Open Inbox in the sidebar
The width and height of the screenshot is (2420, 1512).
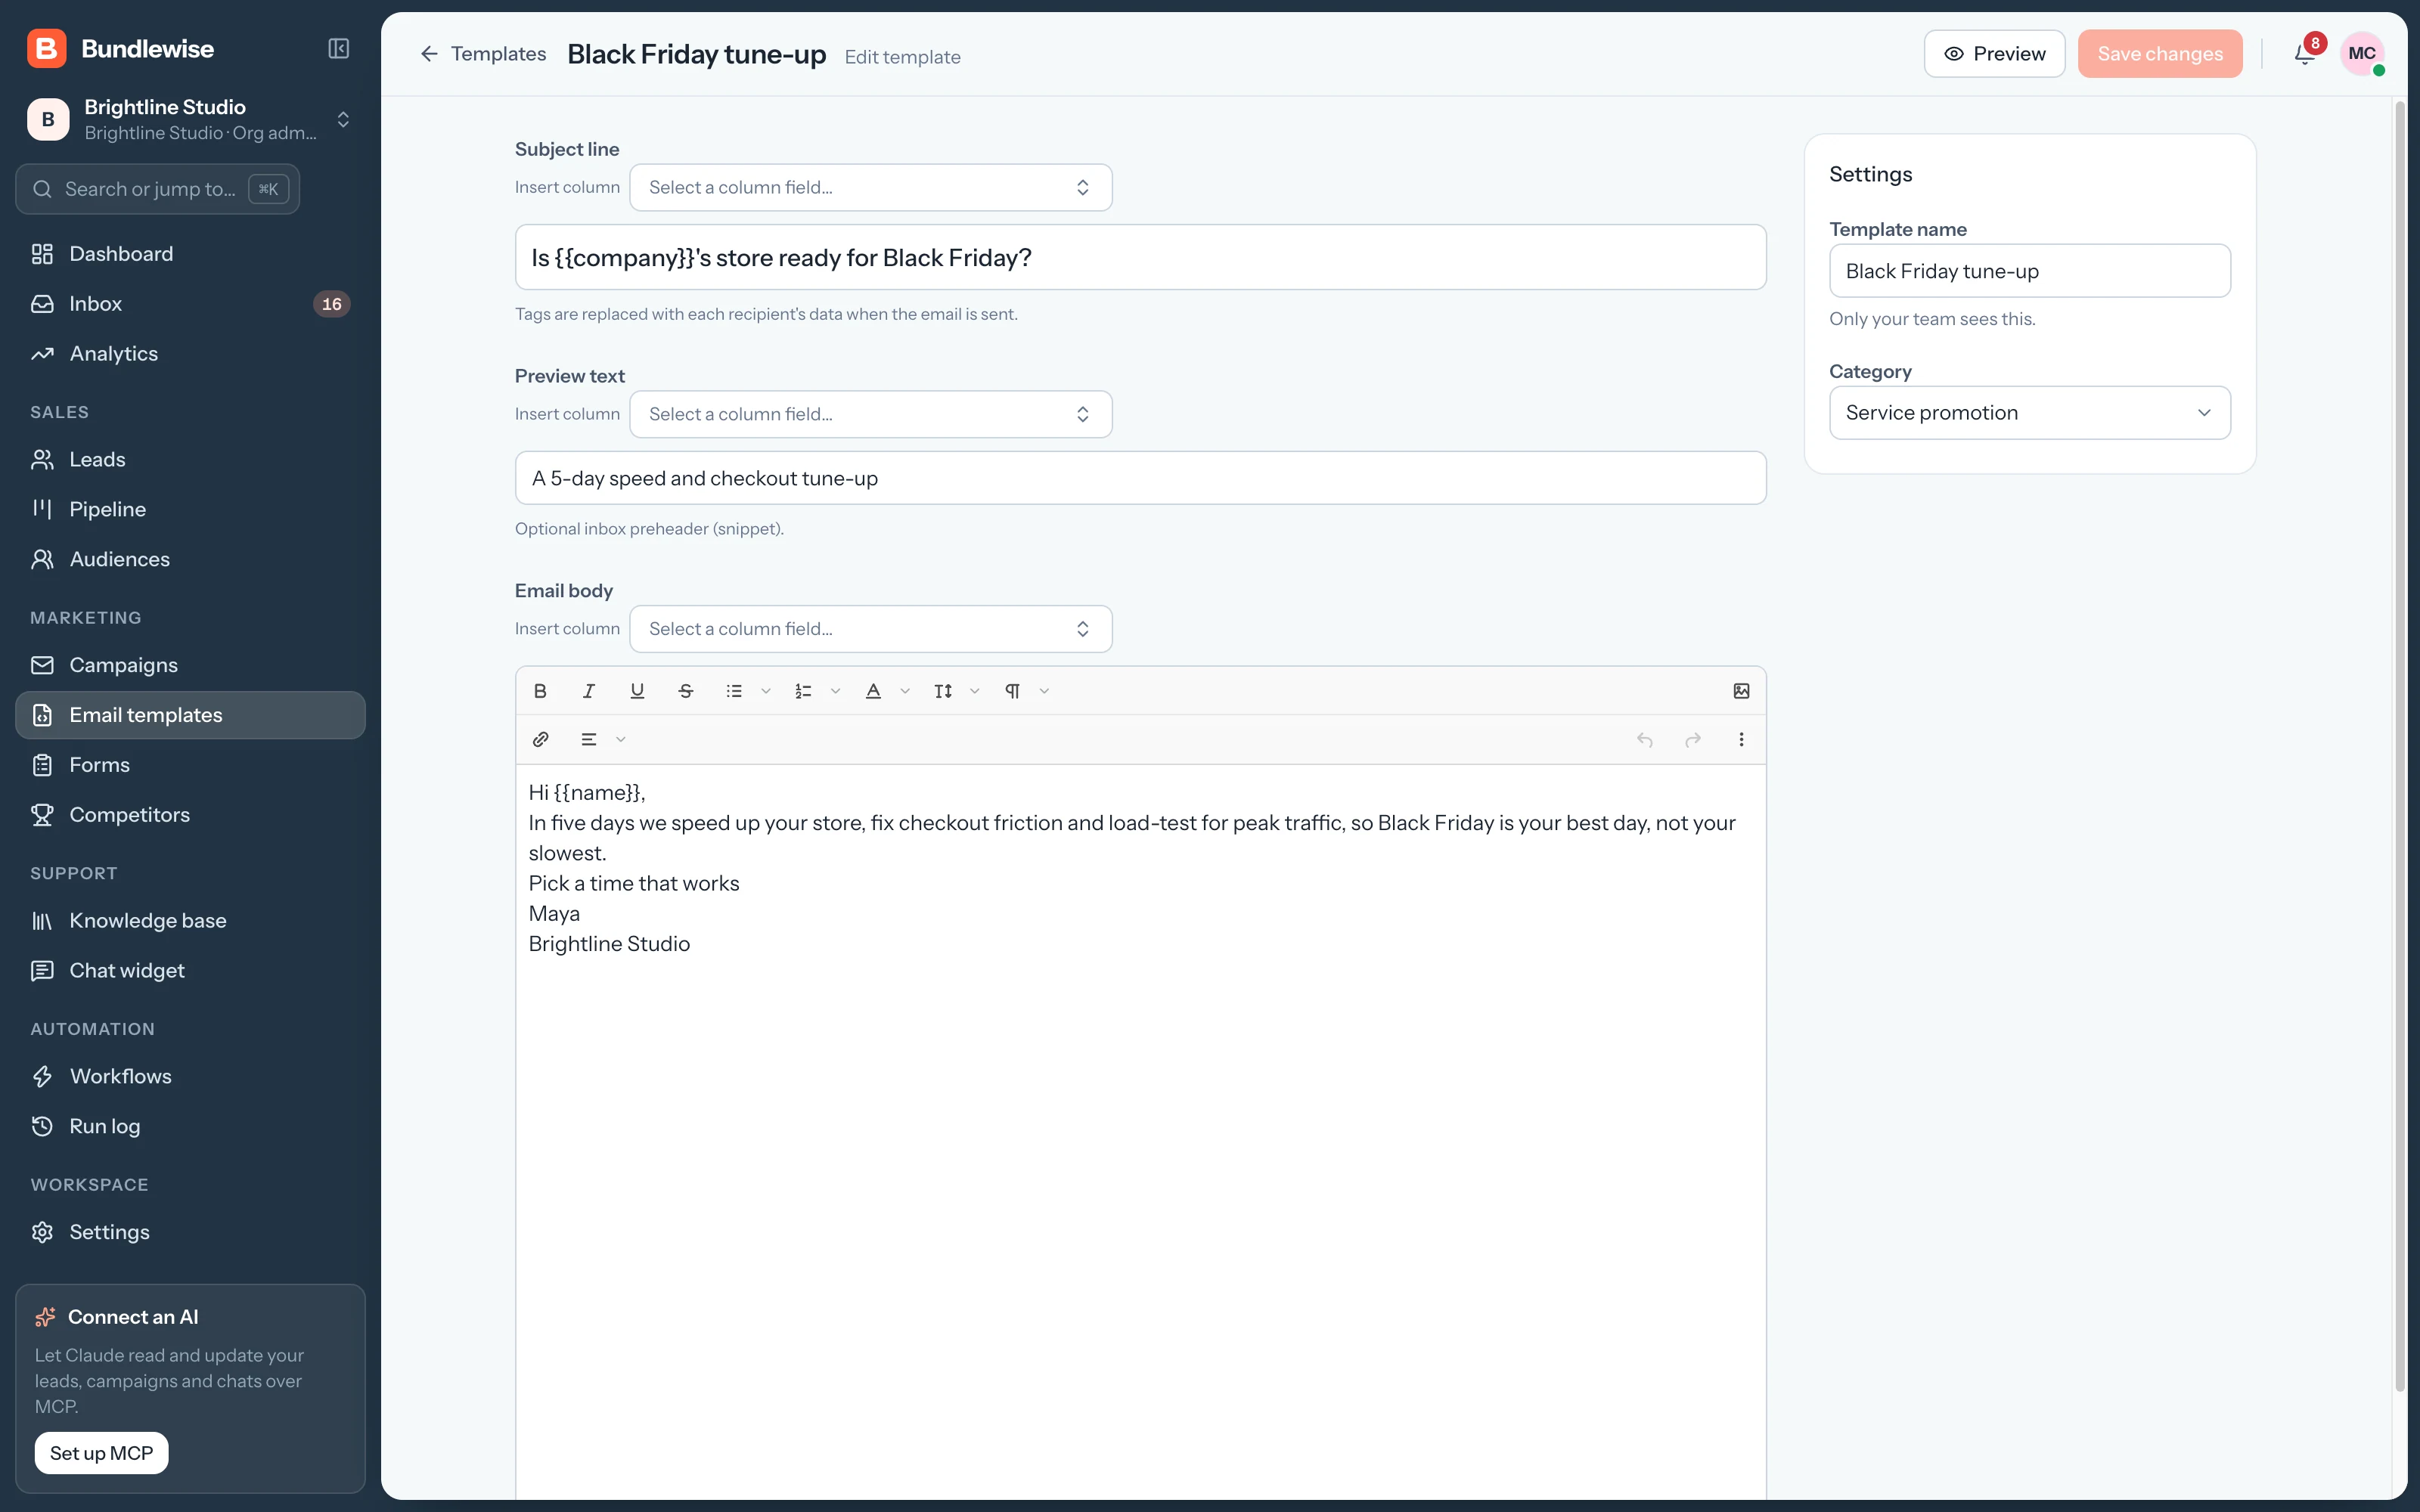click(x=190, y=304)
